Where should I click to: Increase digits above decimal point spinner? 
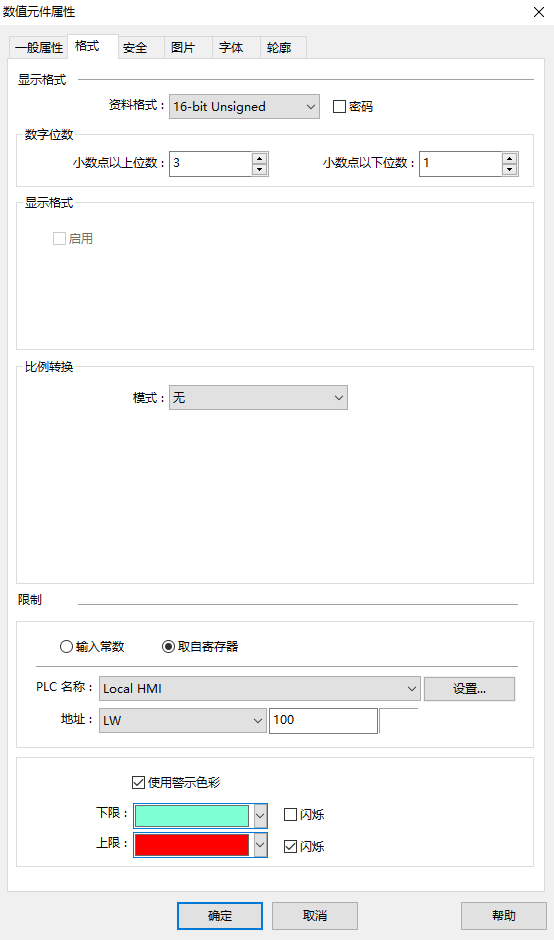[259, 158]
